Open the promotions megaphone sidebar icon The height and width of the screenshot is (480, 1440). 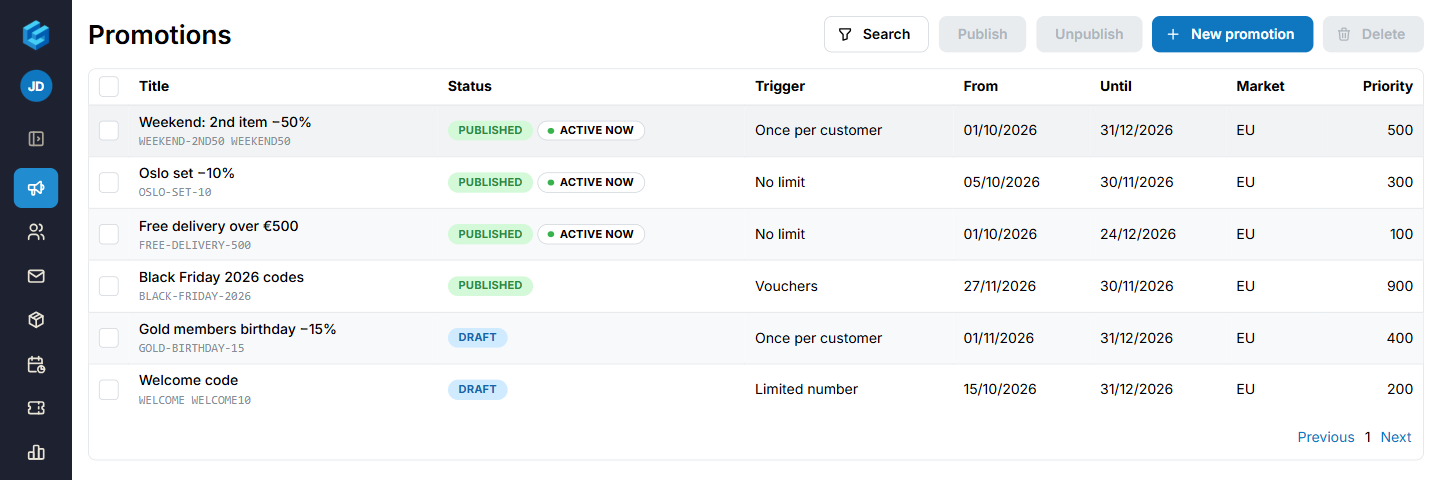tap(36, 188)
